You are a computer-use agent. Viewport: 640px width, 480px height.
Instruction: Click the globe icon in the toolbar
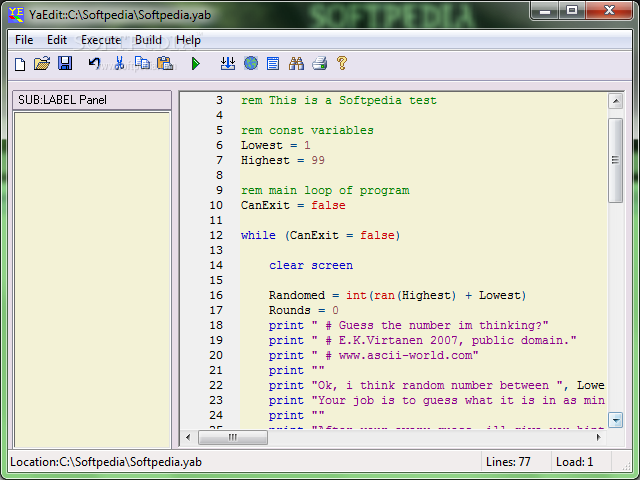coord(251,64)
